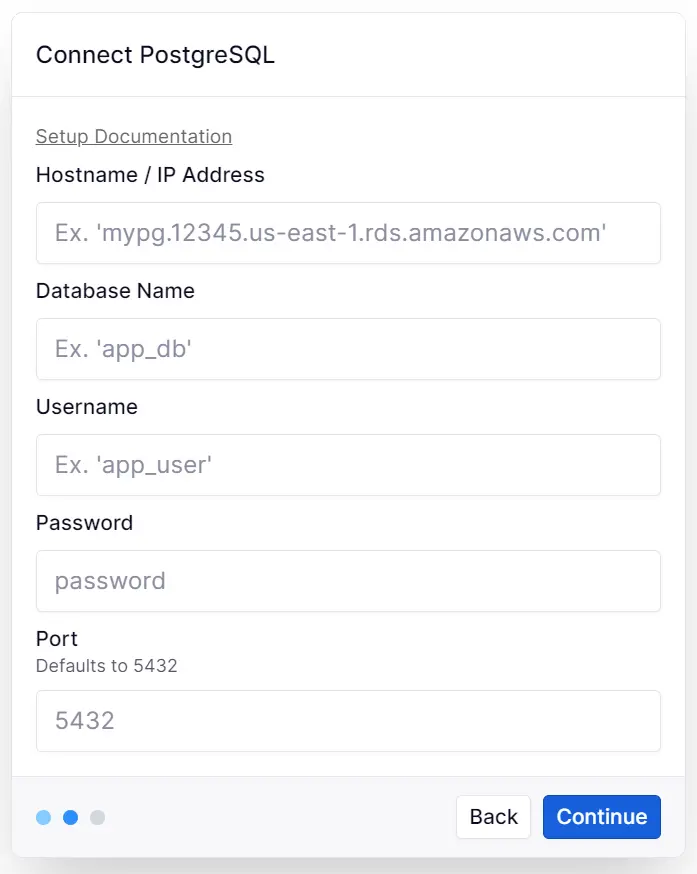Click the Password field label
The image size is (697, 874).
pos(84,523)
